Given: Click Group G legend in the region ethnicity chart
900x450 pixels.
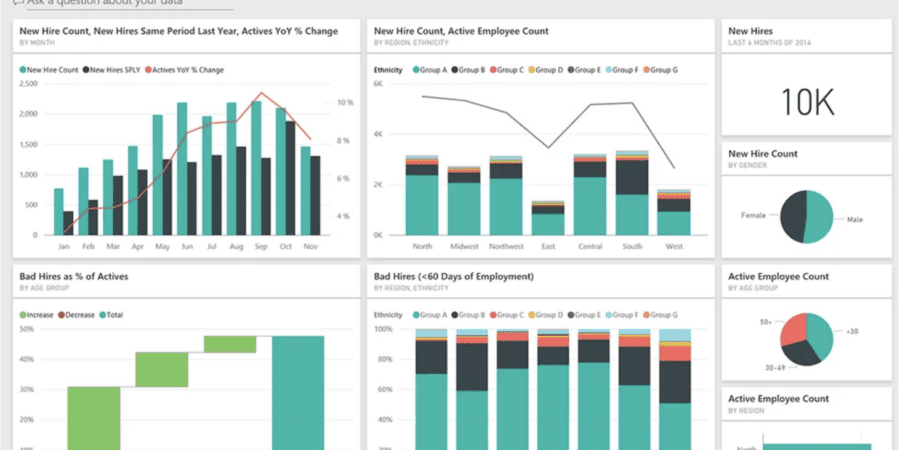Looking at the screenshot, I should [x=660, y=70].
